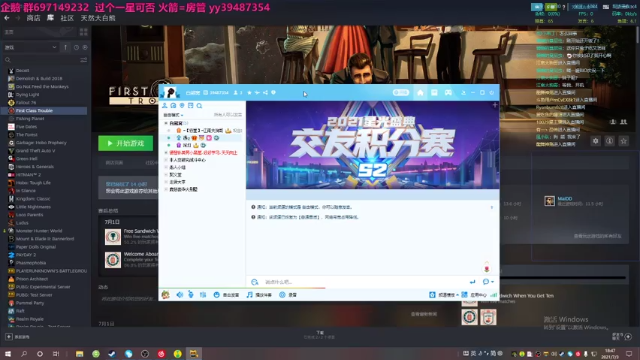640x360 pixels.
Task: Click the equalizer mixer icon in YY bottom bar
Action: [x=203, y=295]
